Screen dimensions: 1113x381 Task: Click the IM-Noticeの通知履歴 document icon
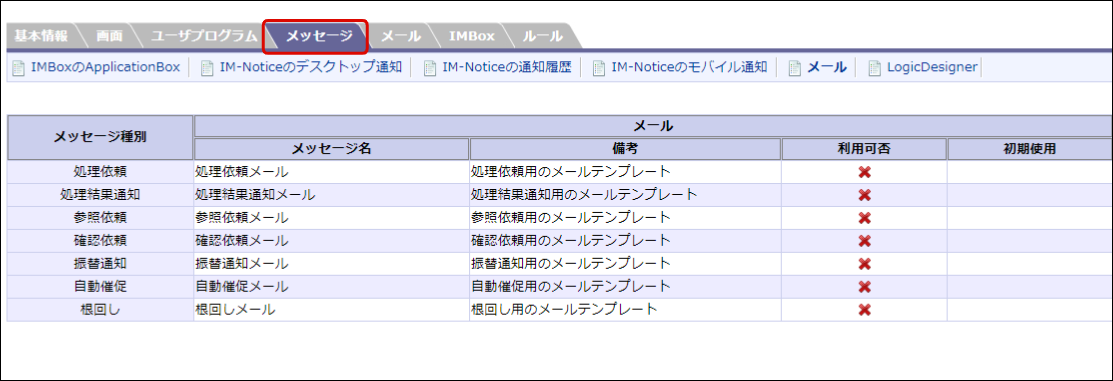tap(429, 68)
